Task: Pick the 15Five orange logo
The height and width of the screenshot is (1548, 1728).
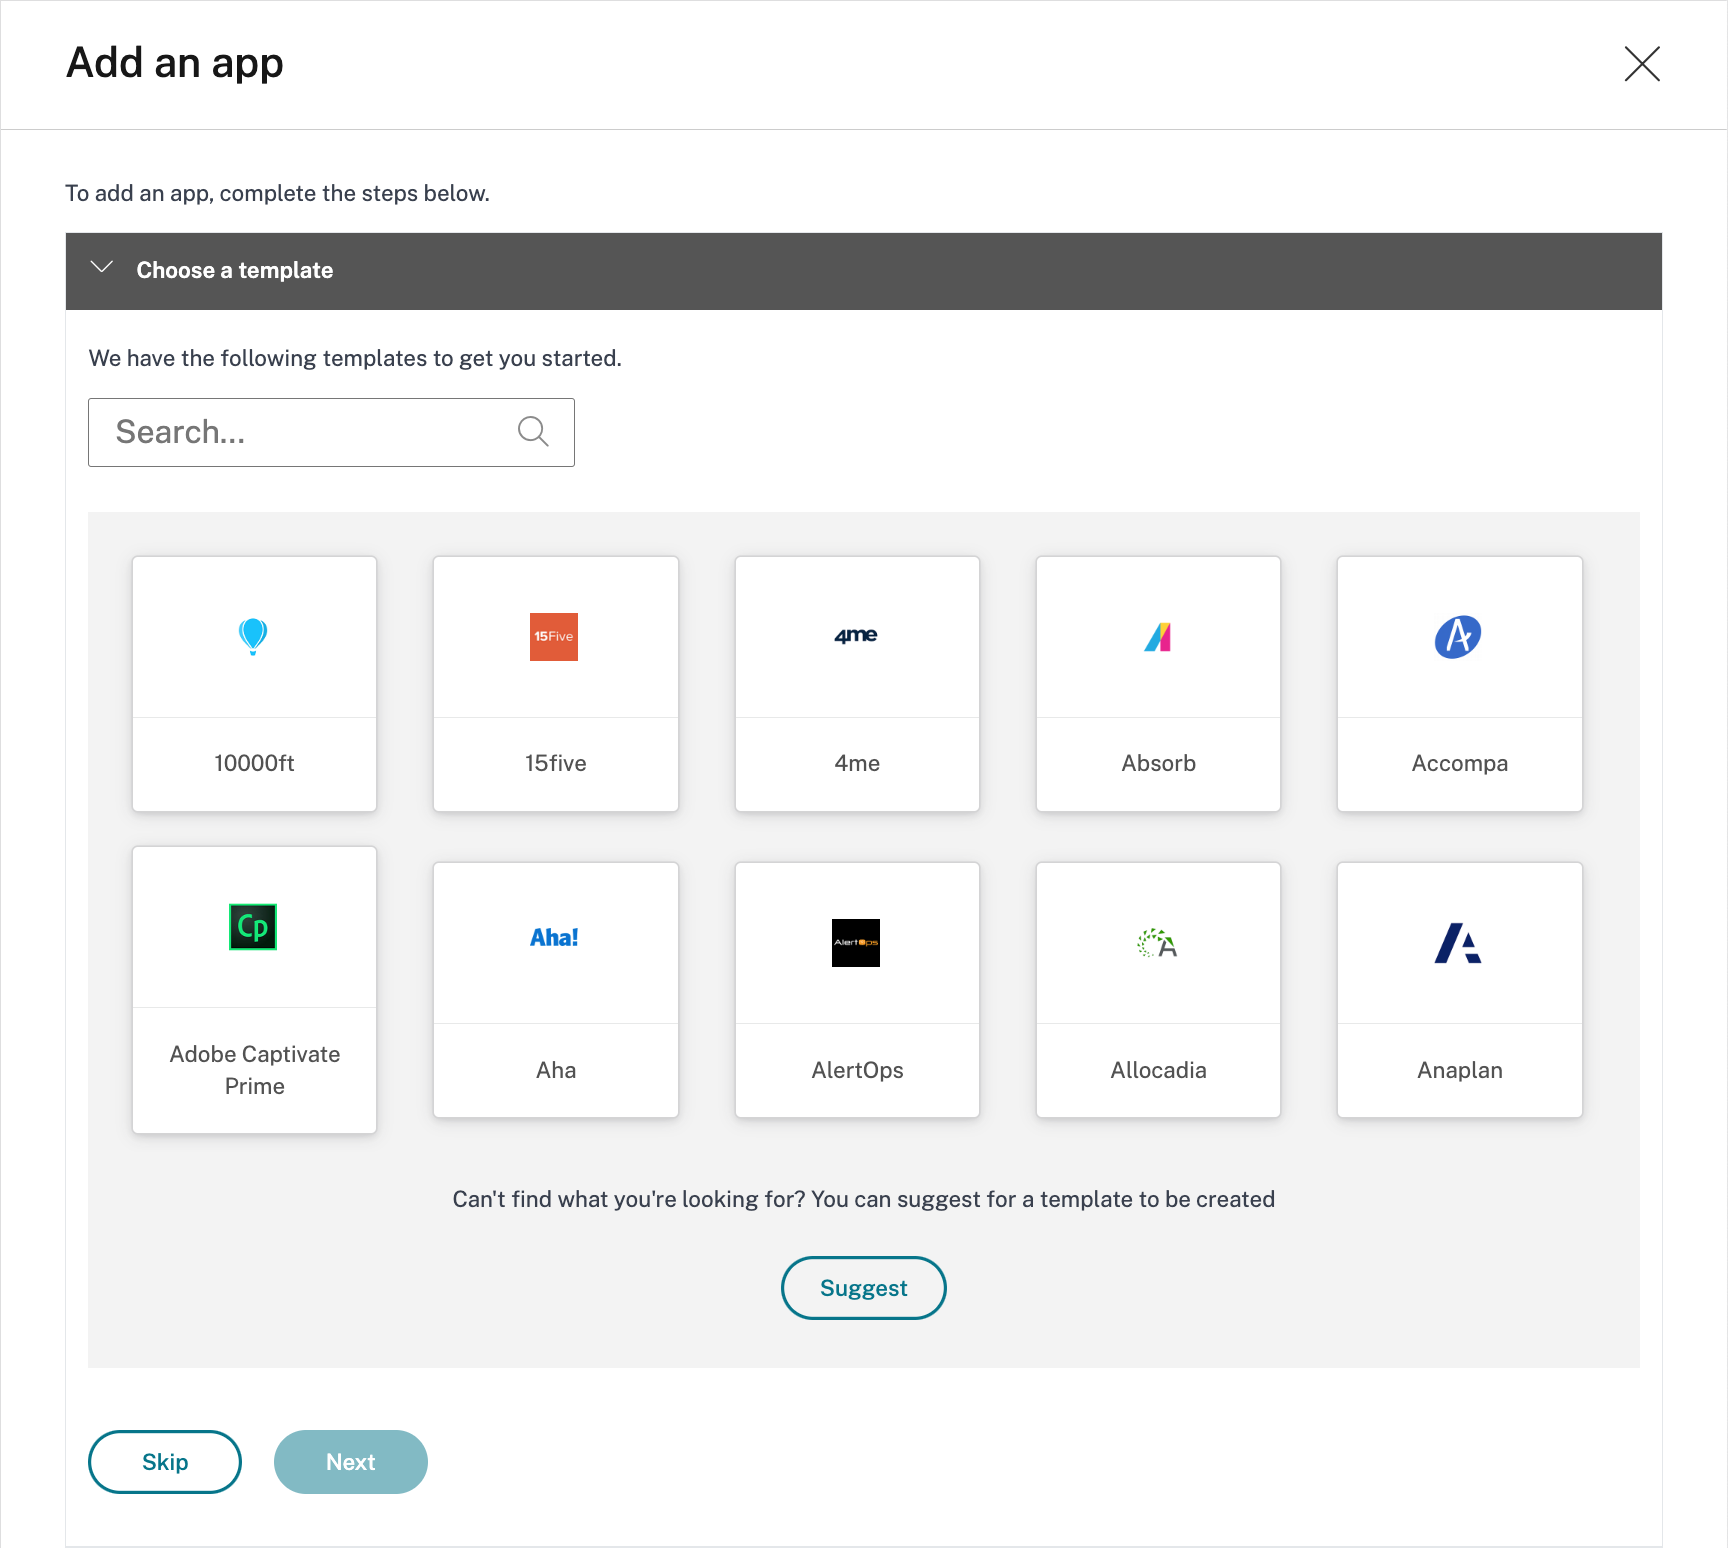Action: click(x=554, y=637)
